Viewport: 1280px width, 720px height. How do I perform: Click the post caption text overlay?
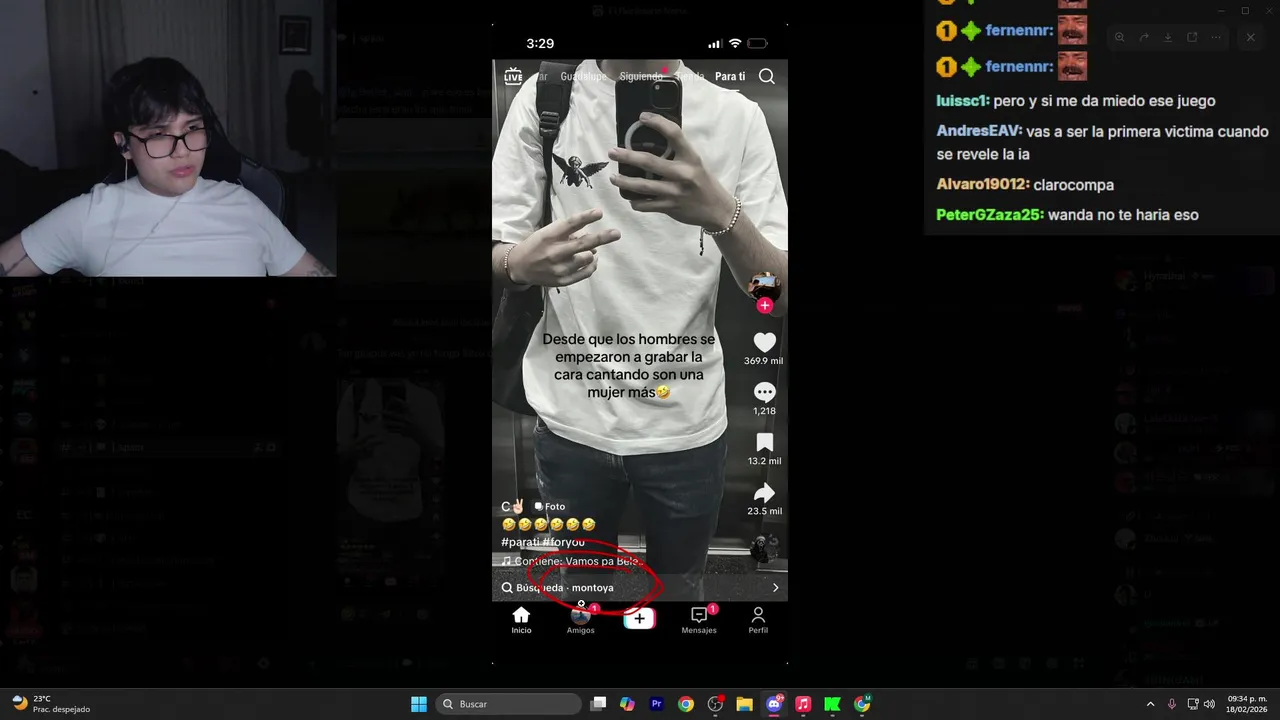click(629, 365)
